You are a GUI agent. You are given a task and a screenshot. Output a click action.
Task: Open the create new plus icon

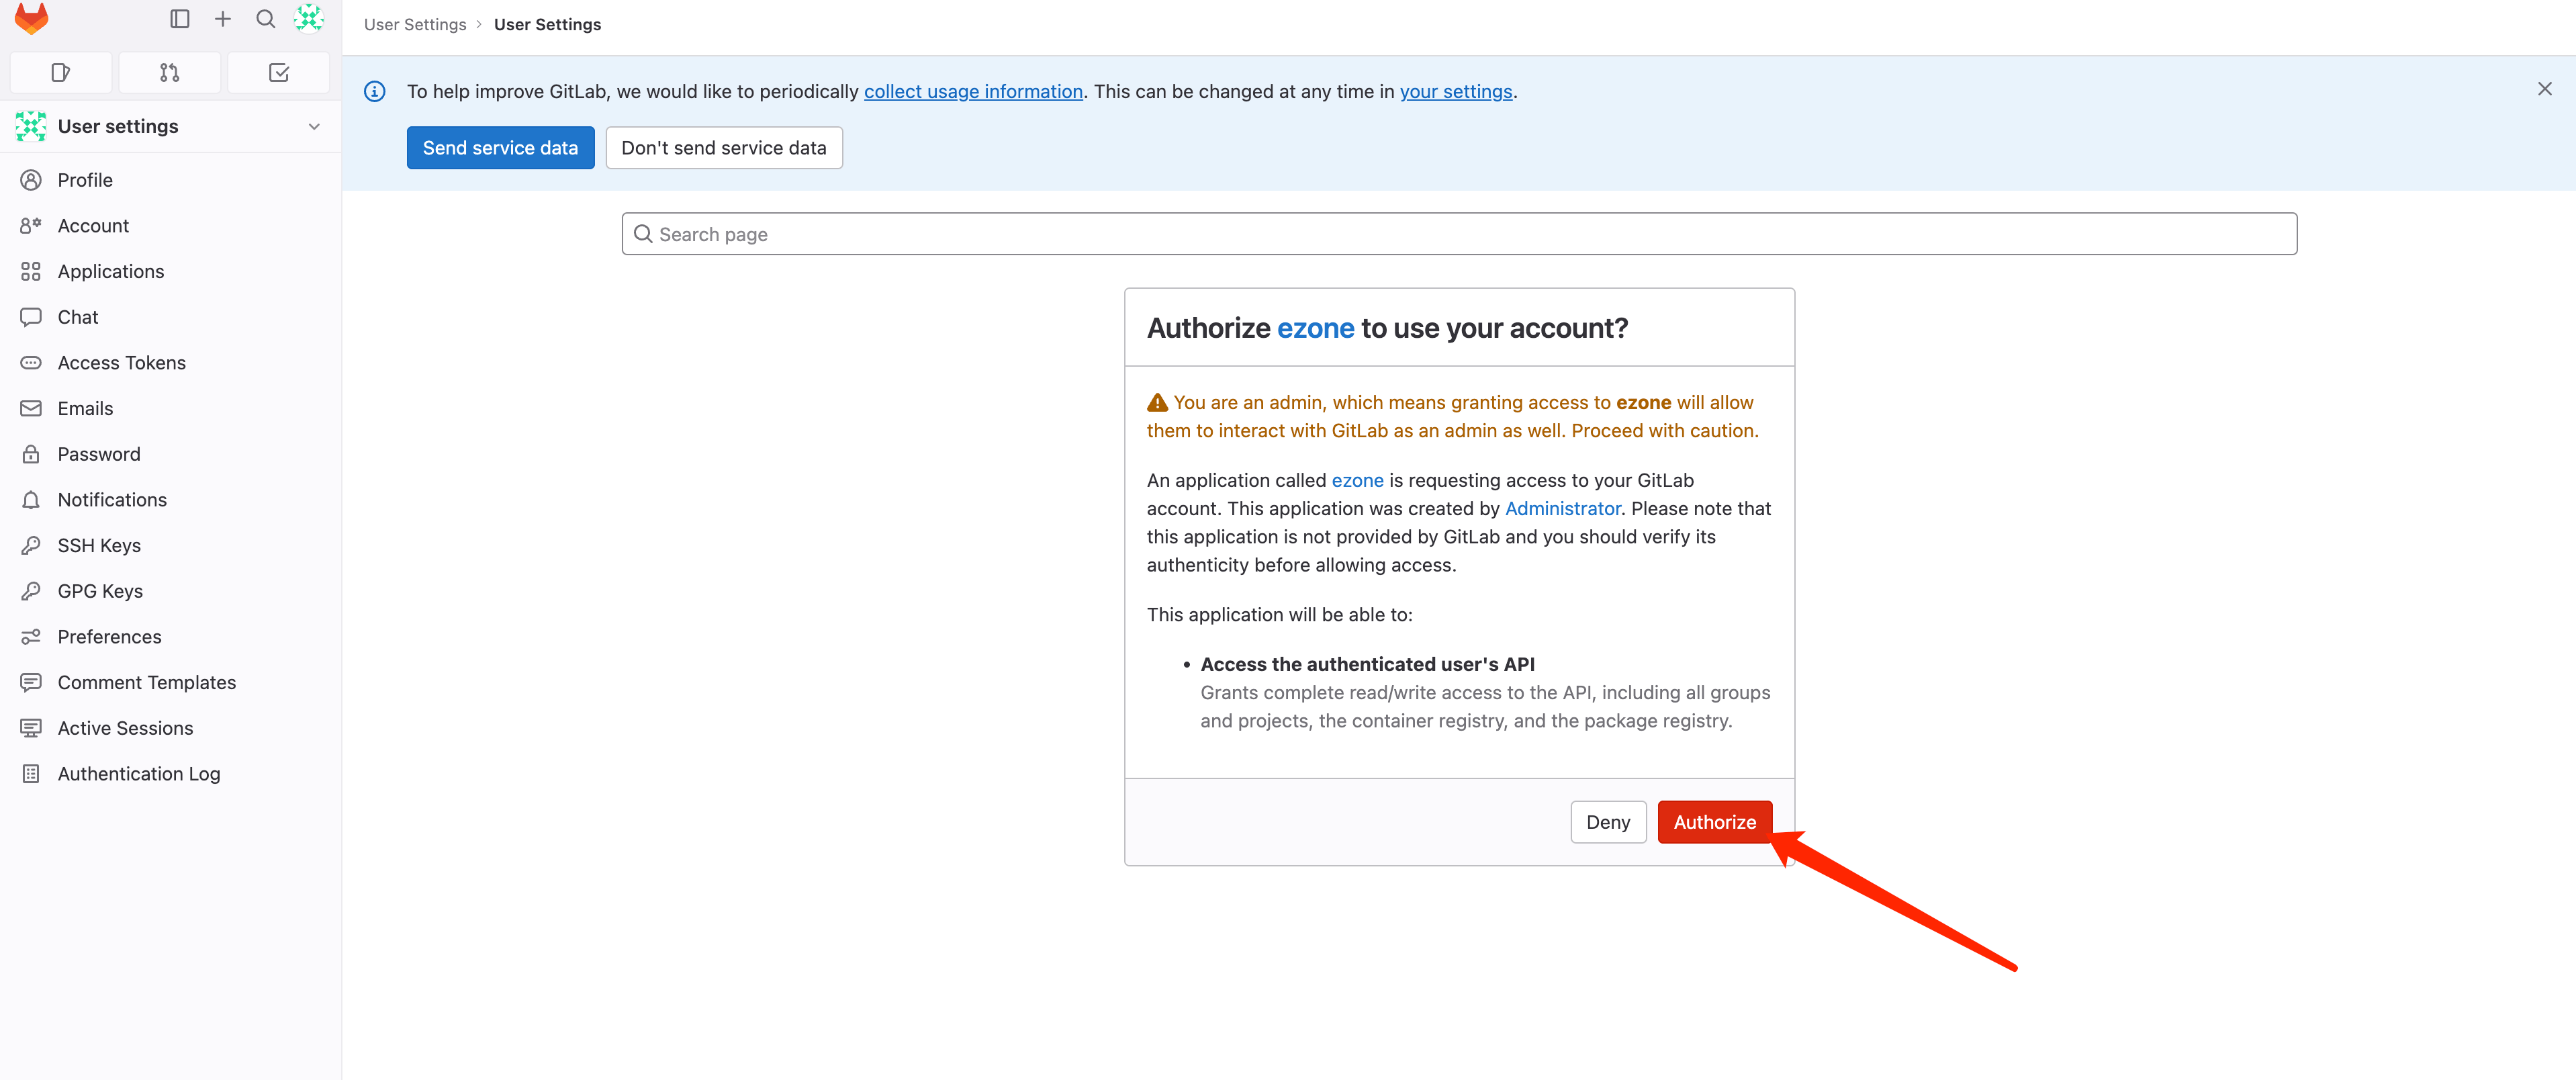pyautogui.click(x=223, y=19)
